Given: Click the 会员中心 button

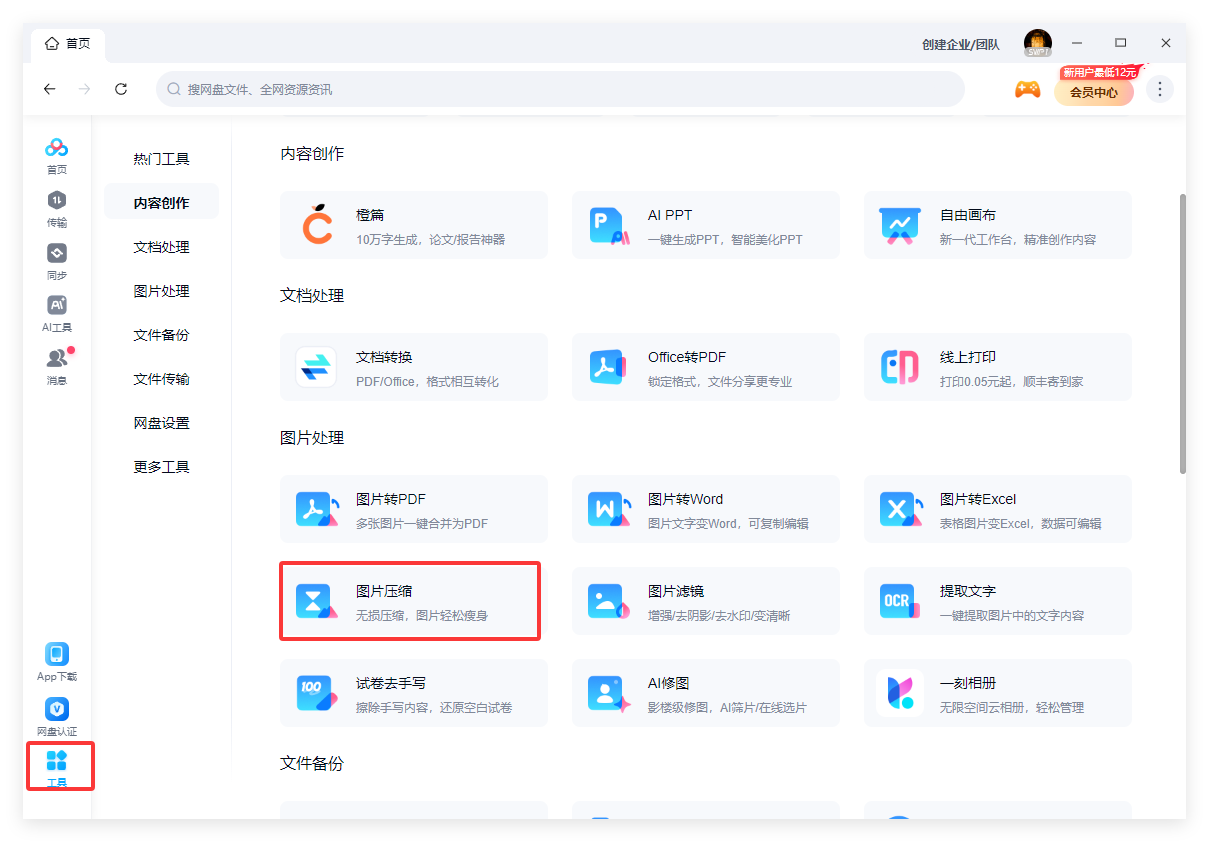Looking at the screenshot, I should click(1093, 92).
